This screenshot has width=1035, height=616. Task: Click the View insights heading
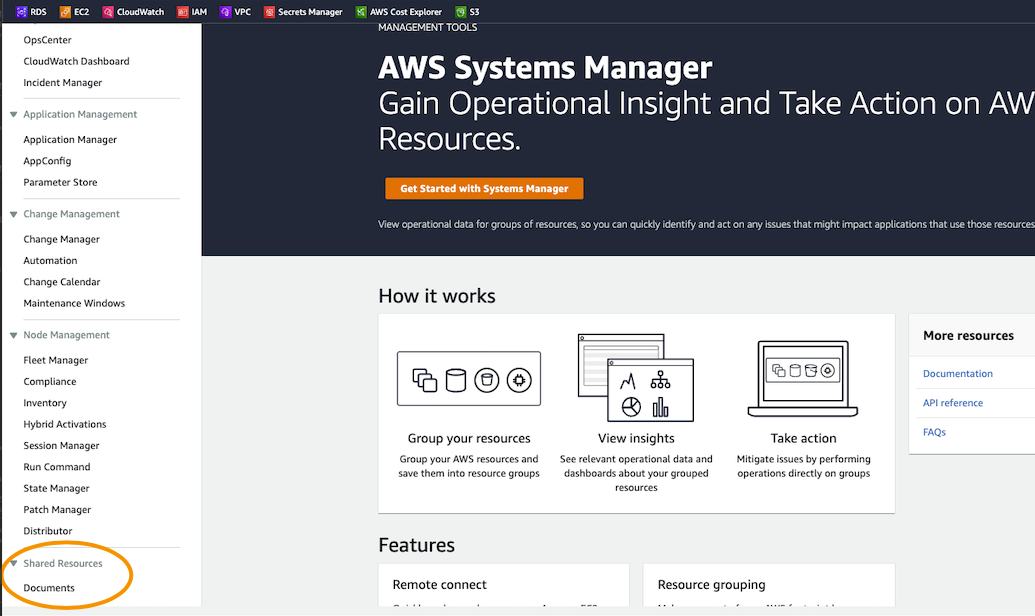pos(636,438)
